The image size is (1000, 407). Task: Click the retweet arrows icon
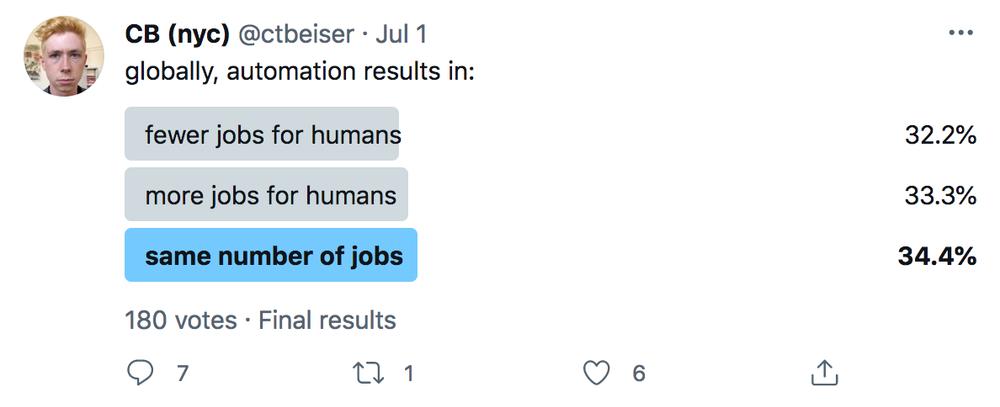[x=369, y=373]
